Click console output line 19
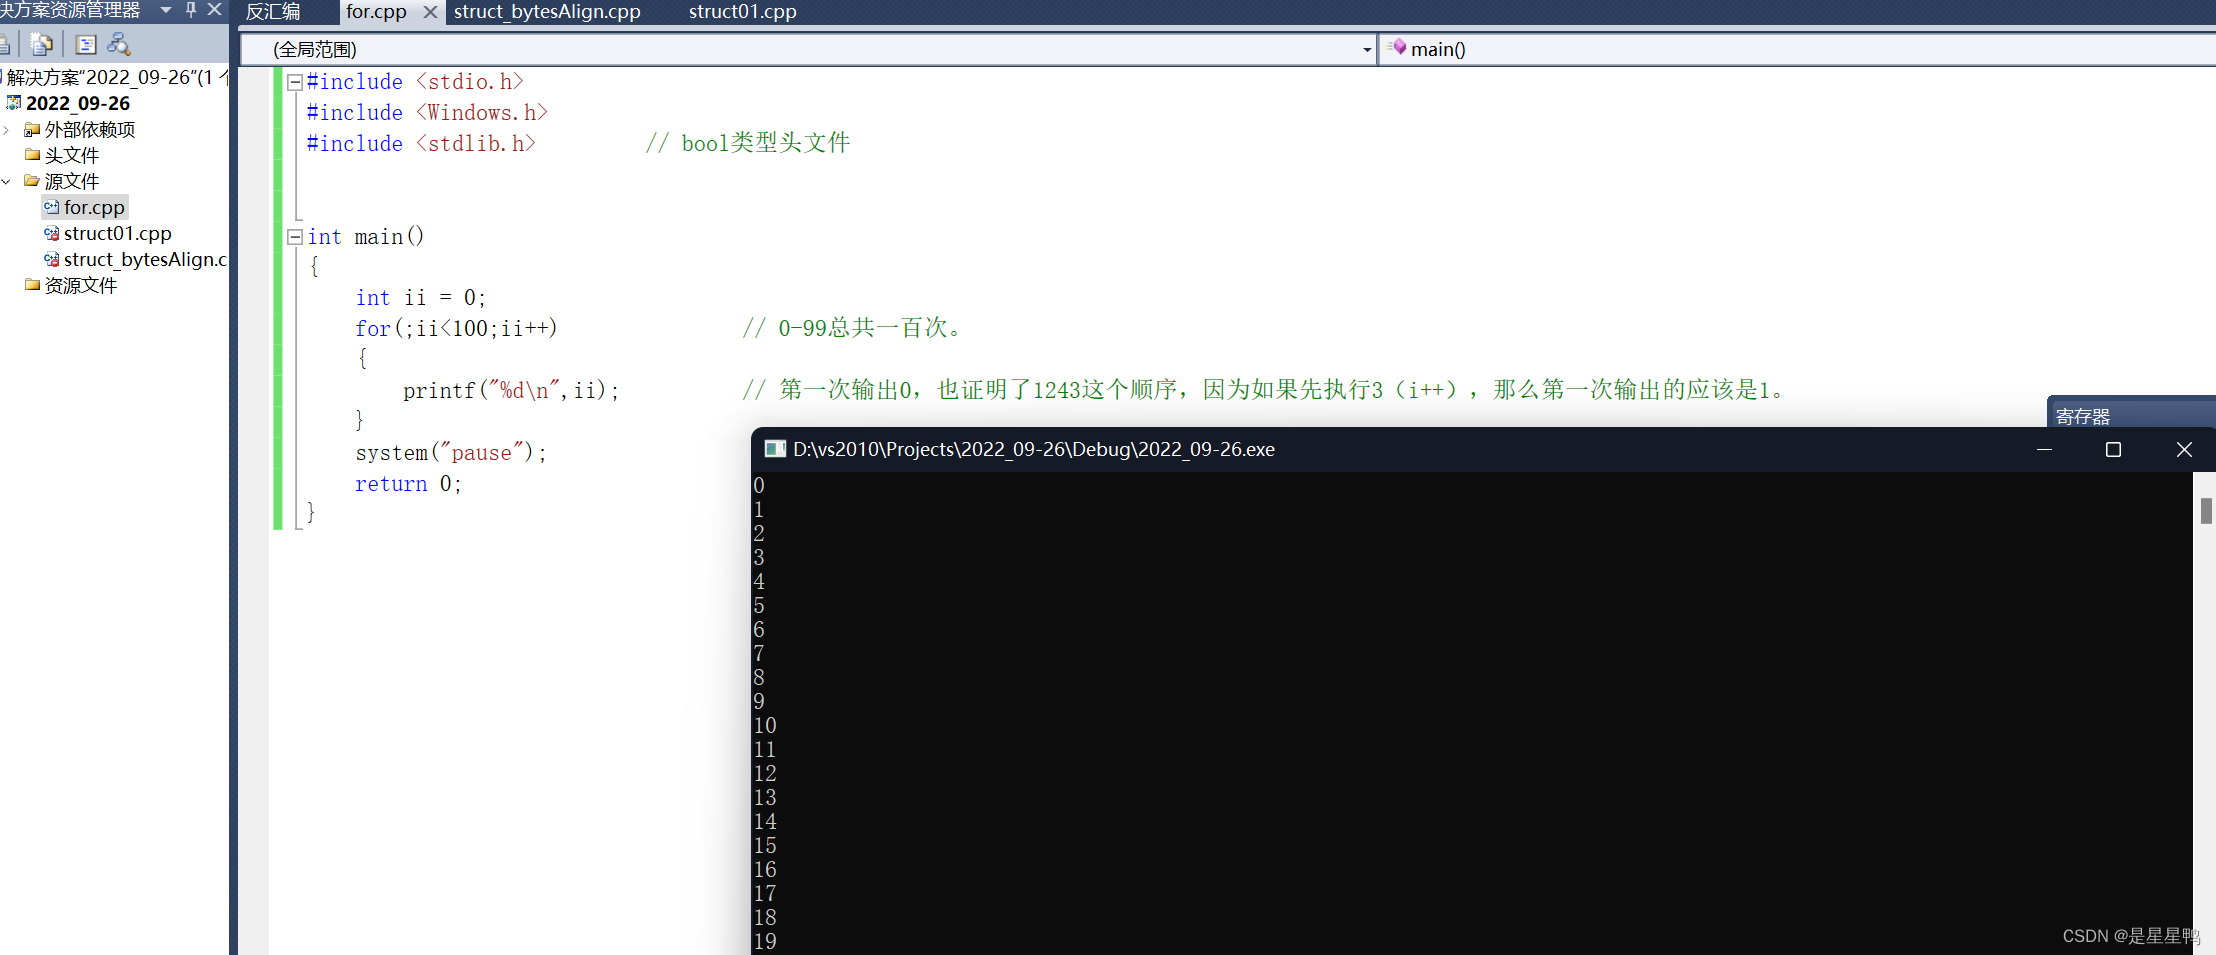Image resolution: width=2216 pixels, height=955 pixels. tap(765, 941)
